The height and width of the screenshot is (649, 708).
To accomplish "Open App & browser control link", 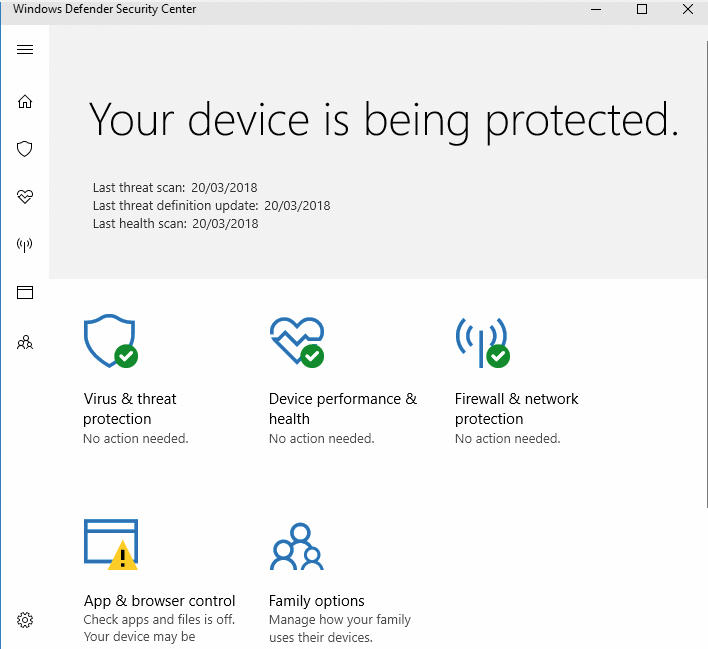I will [x=159, y=601].
